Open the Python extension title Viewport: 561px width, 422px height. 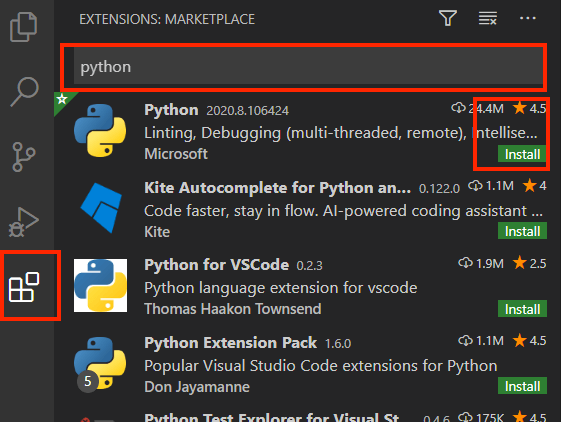click(x=171, y=110)
